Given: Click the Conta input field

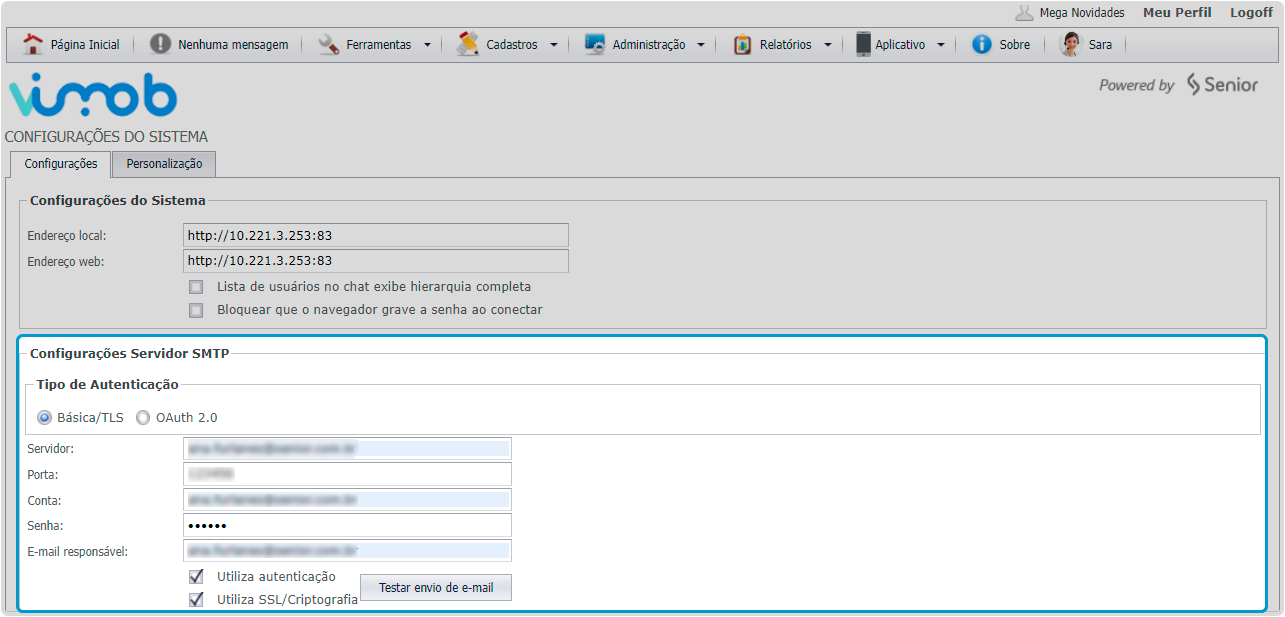Looking at the screenshot, I should coord(347,499).
